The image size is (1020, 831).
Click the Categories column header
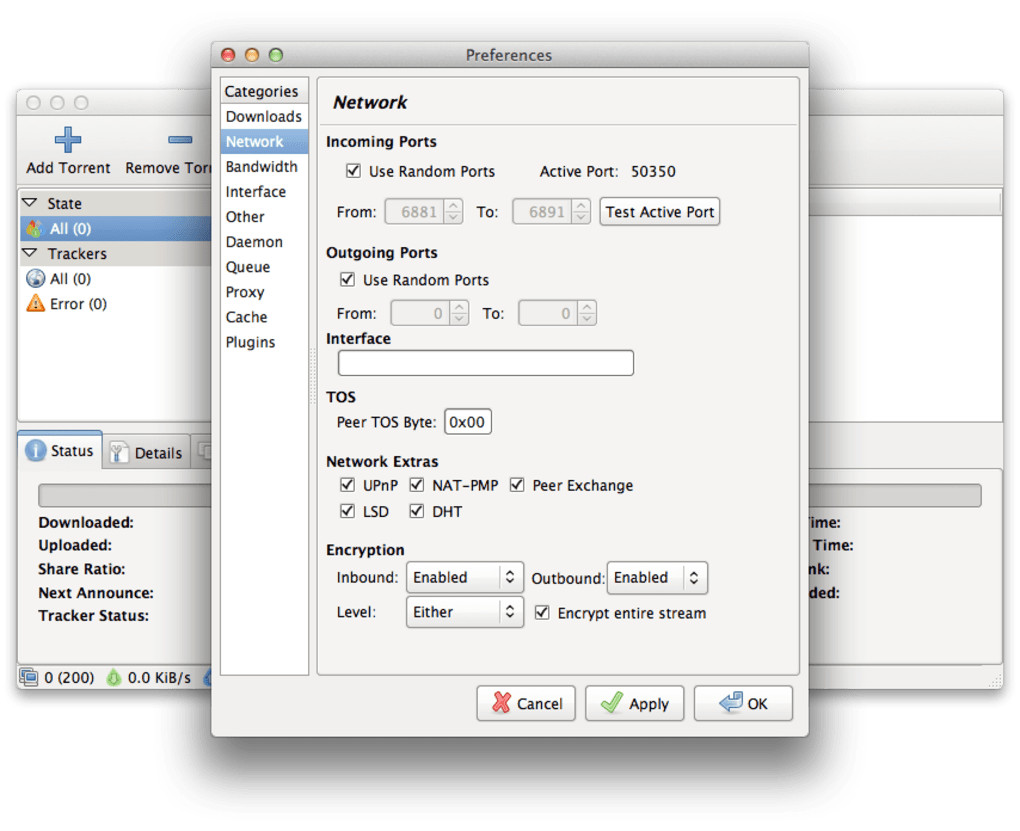[264, 91]
